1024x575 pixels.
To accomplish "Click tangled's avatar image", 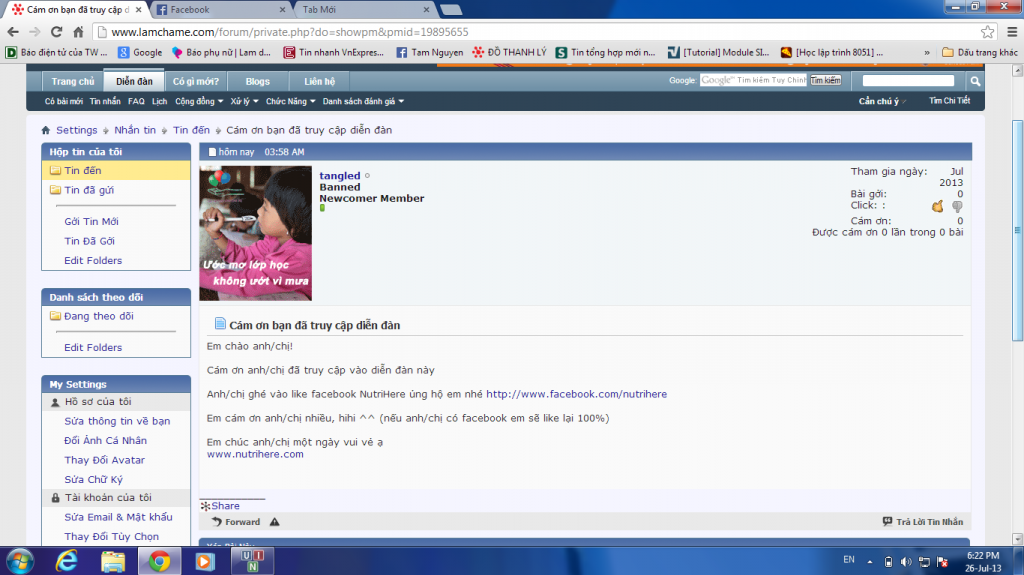I will click(256, 233).
